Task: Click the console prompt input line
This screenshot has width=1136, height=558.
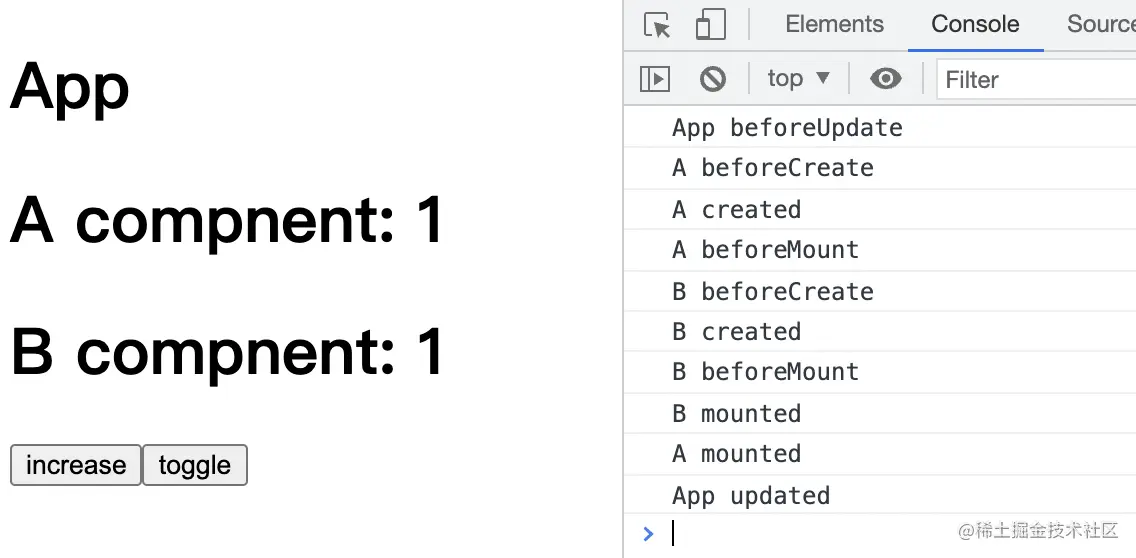Action: [800, 534]
